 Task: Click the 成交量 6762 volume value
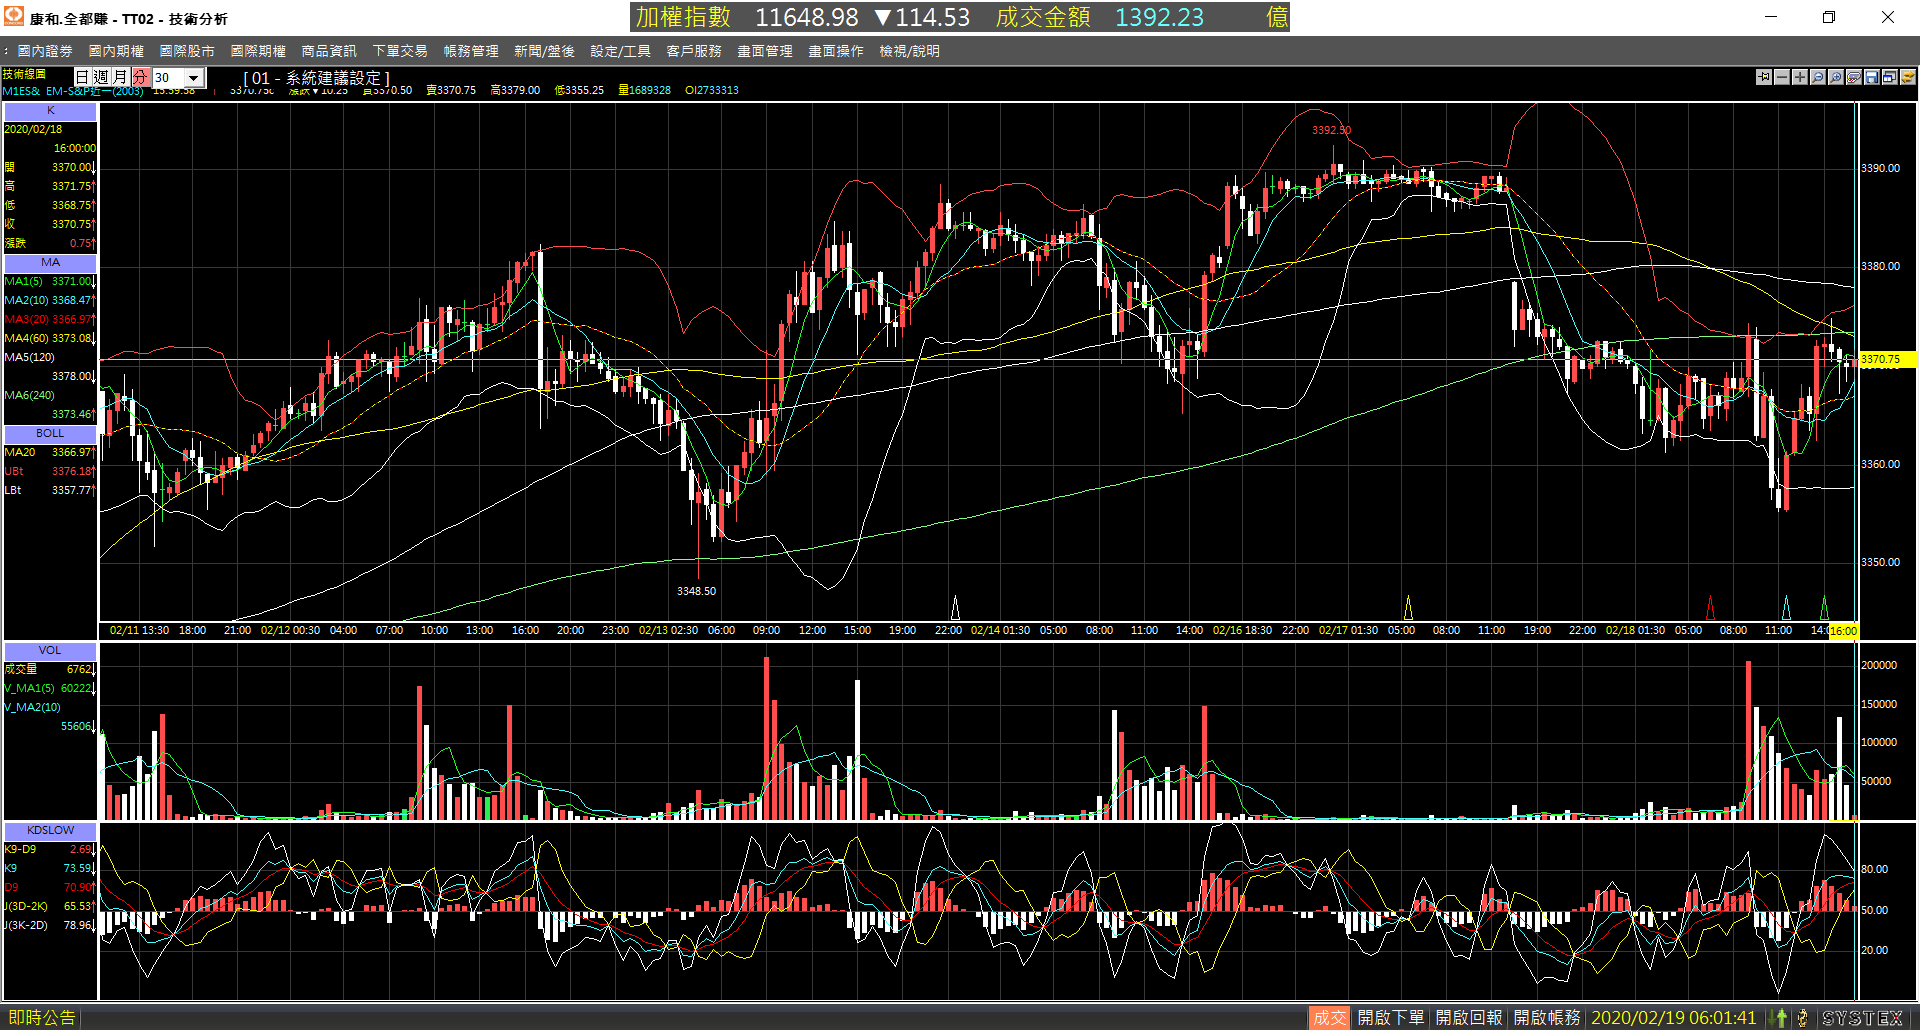[50, 670]
